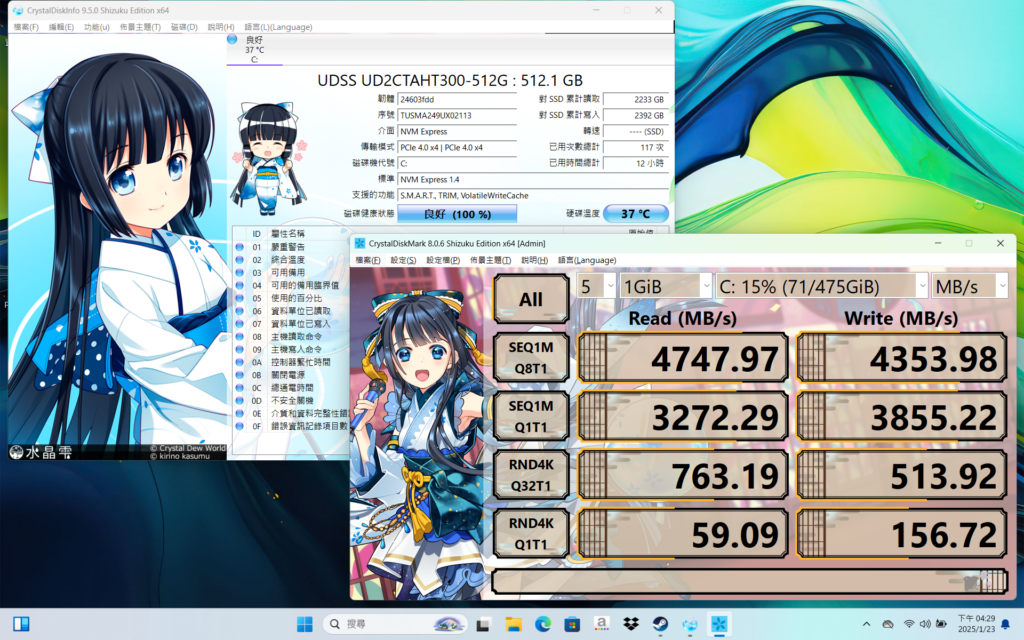Screen dimensions: 1024x640
Task: Open Task View on taskbar
Action: point(483,625)
